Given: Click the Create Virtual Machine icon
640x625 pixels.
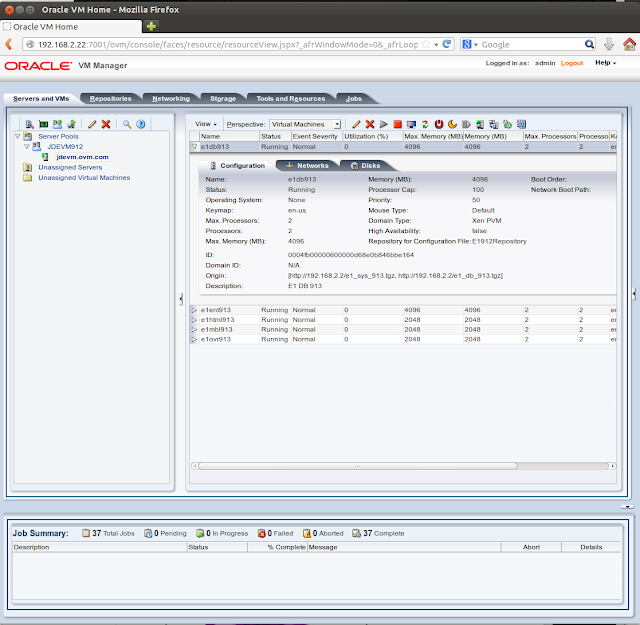Looking at the screenshot, I should click(72, 124).
